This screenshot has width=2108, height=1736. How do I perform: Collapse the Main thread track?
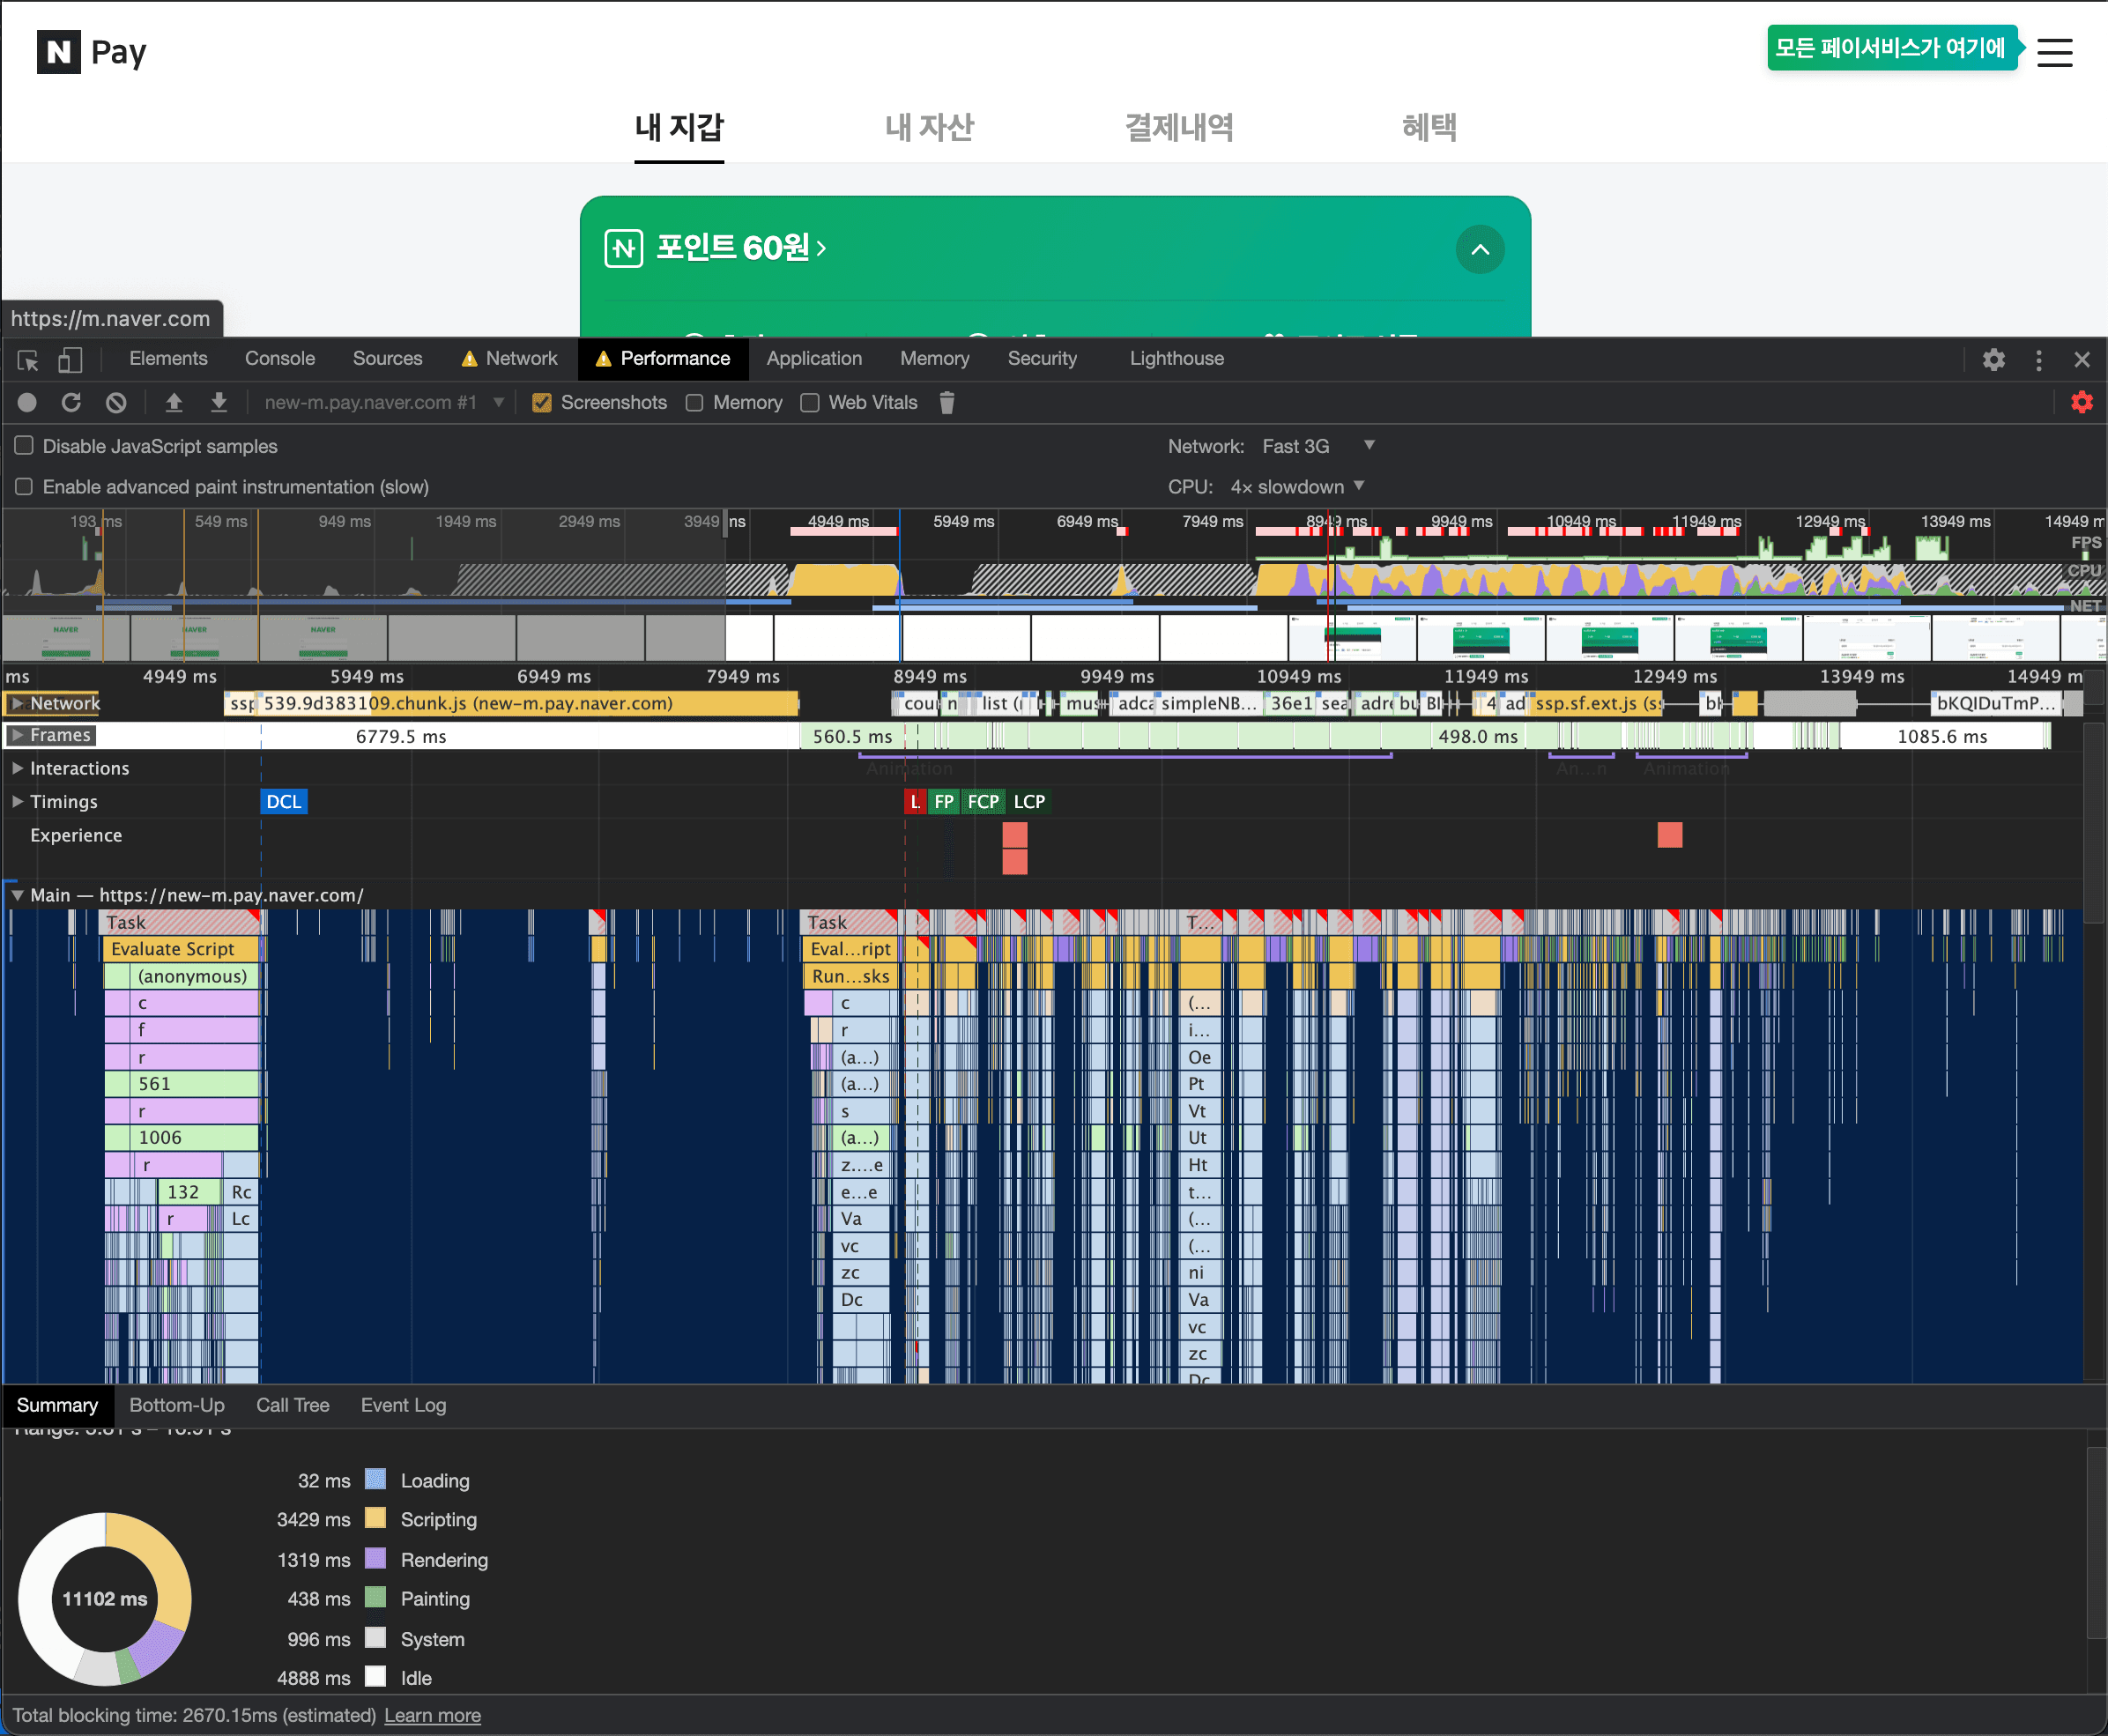pos(17,894)
